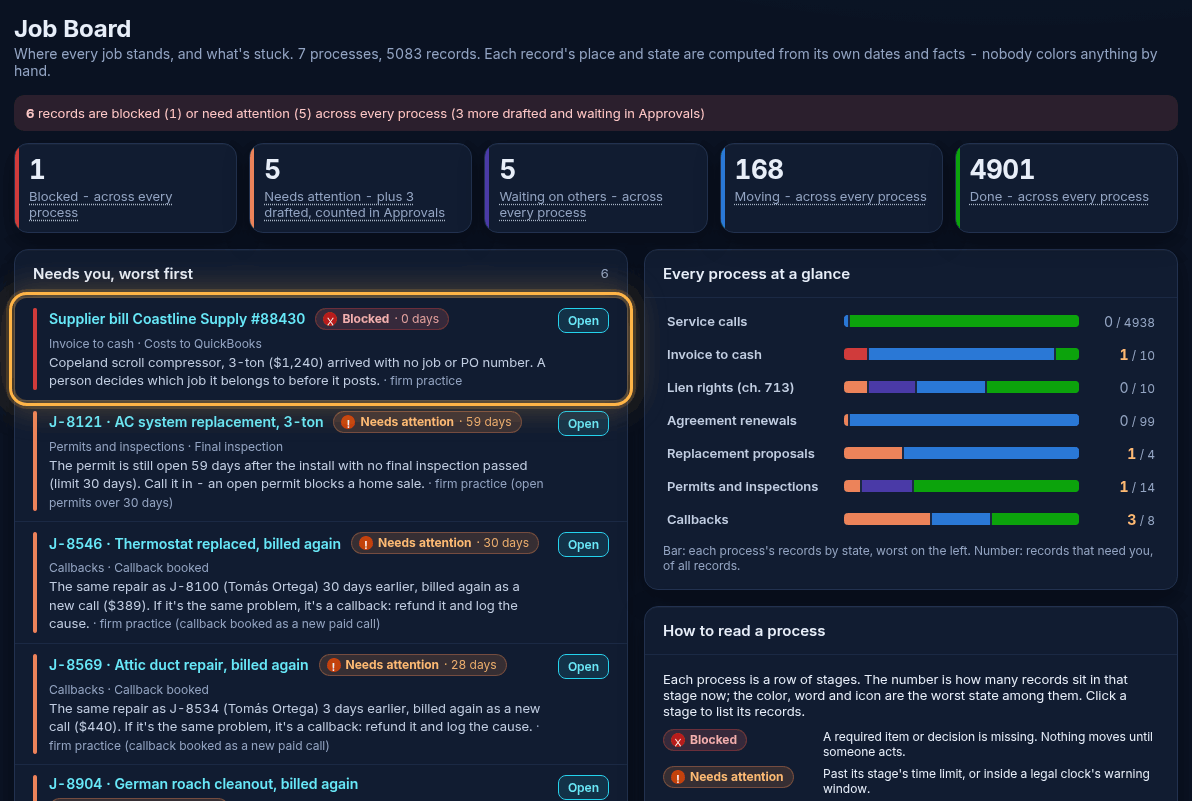This screenshot has height=801, width=1192.
Task: Click the count 6 in Needs you panel header
Action: 604,274
